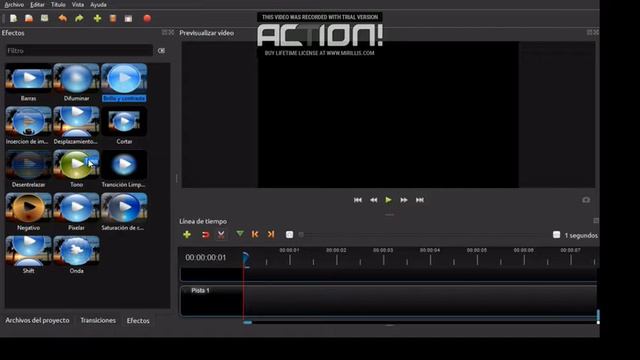Select the Efectos tab at the bottom
640x360 pixels.
tap(138, 321)
